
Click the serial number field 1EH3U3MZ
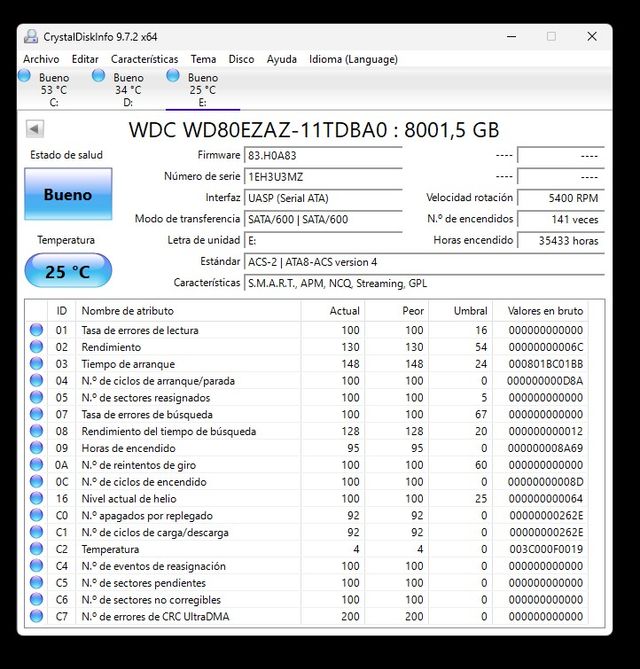point(323,177)
